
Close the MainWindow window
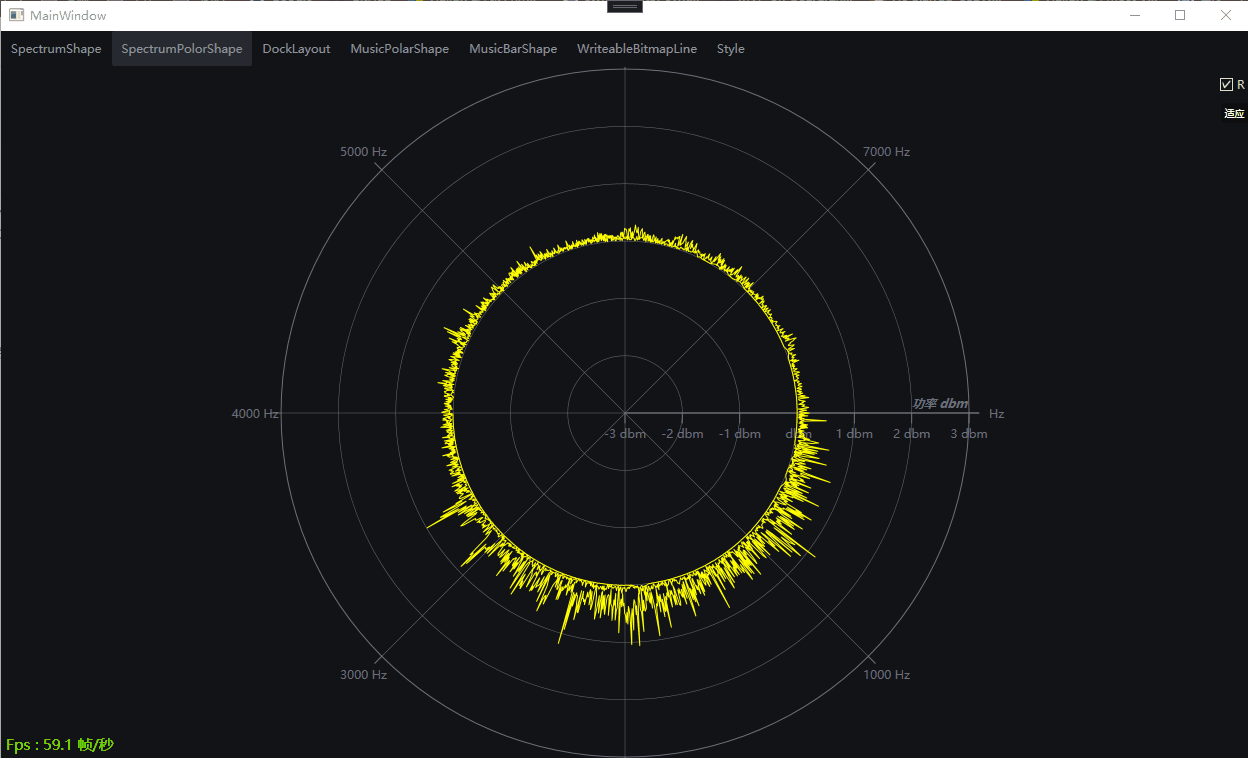1226,15
